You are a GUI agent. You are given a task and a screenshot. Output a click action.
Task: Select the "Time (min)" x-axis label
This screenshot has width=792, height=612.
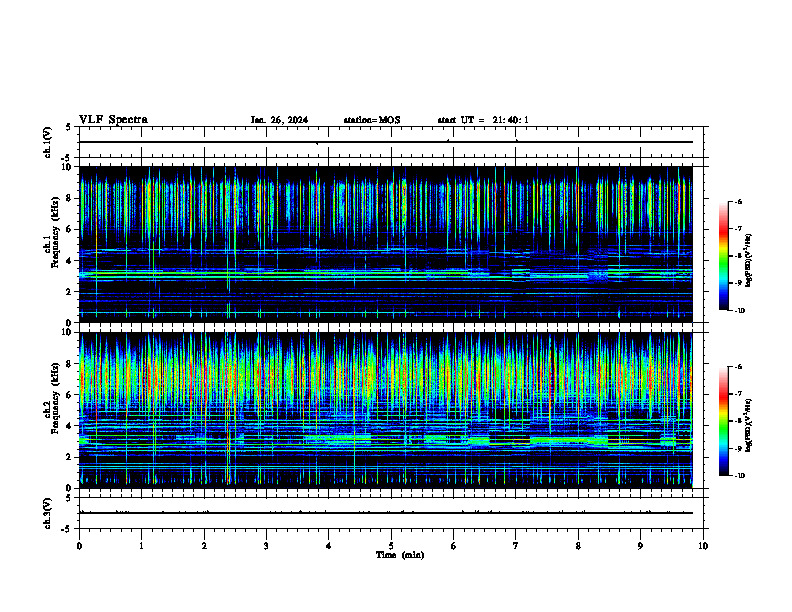tap(400, 555)
